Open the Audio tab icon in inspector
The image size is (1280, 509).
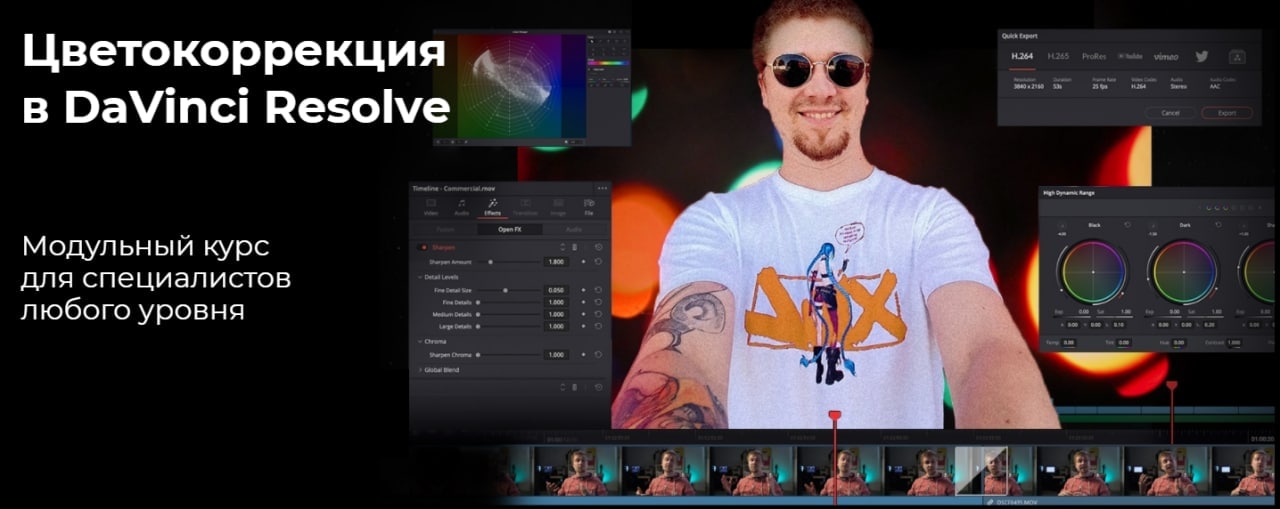click(x=461, y=207)
